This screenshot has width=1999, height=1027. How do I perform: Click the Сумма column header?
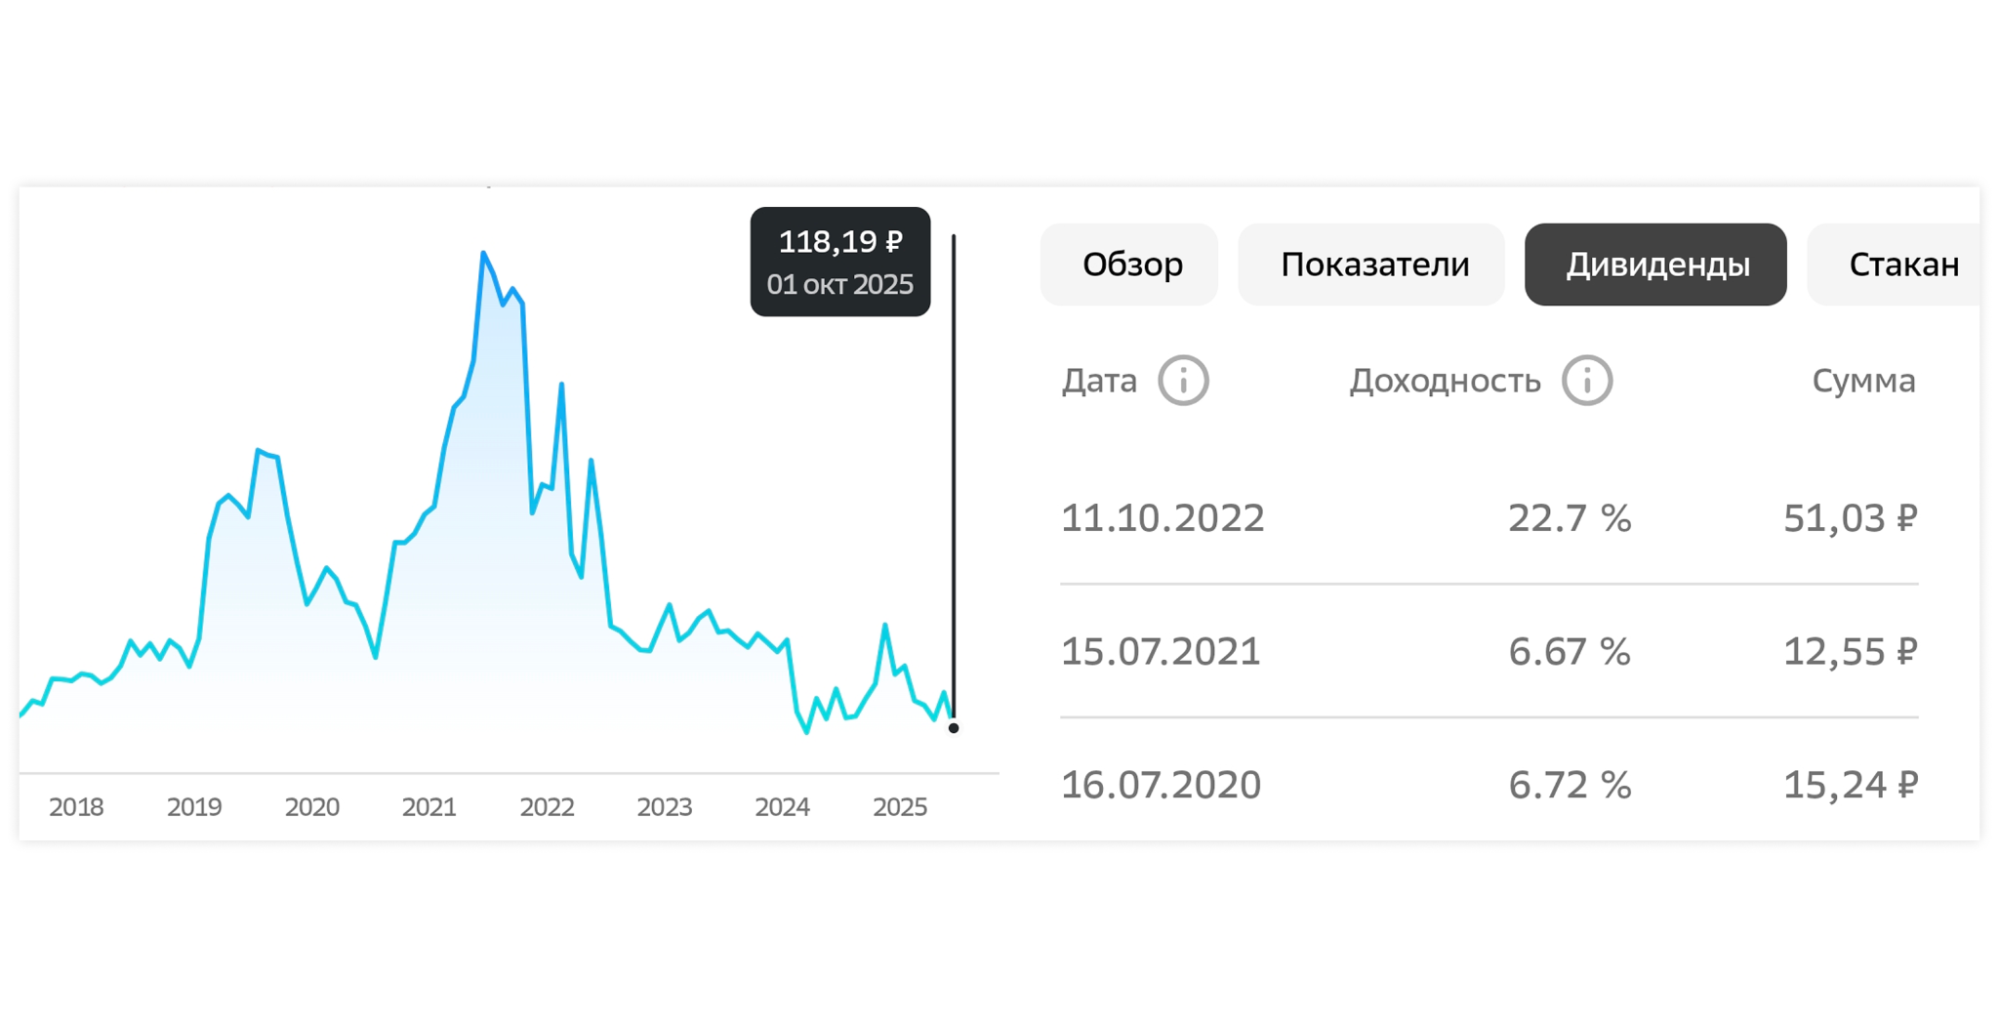tap(1863, 381)
